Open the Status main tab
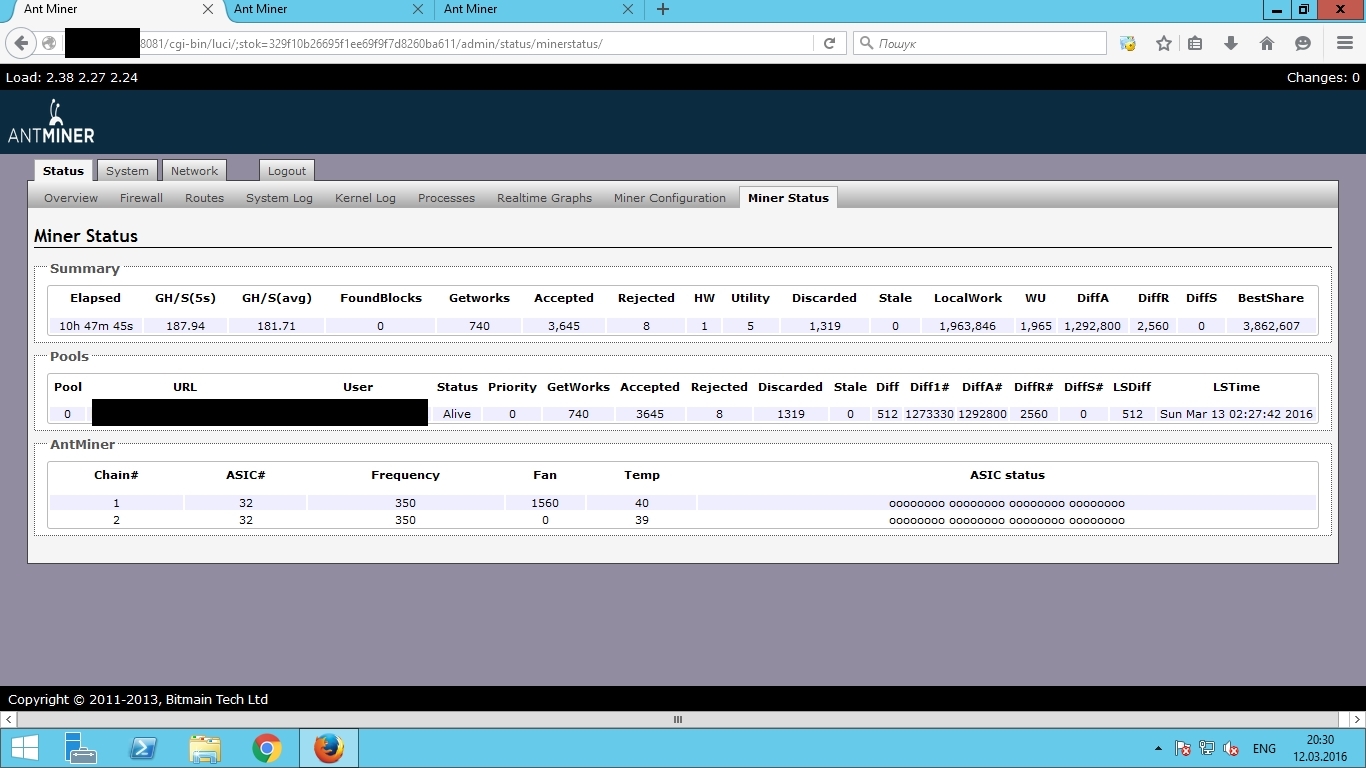Screen dimensions: 1366x768 coord(63,171)
